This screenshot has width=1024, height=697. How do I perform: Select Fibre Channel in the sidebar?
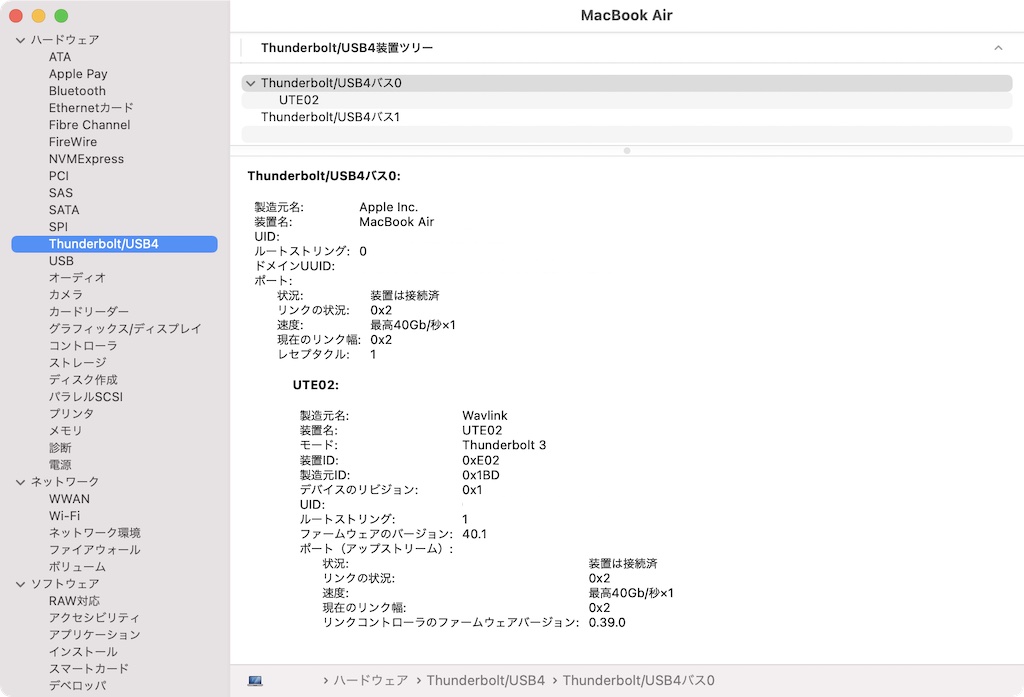tap(89, 125)
